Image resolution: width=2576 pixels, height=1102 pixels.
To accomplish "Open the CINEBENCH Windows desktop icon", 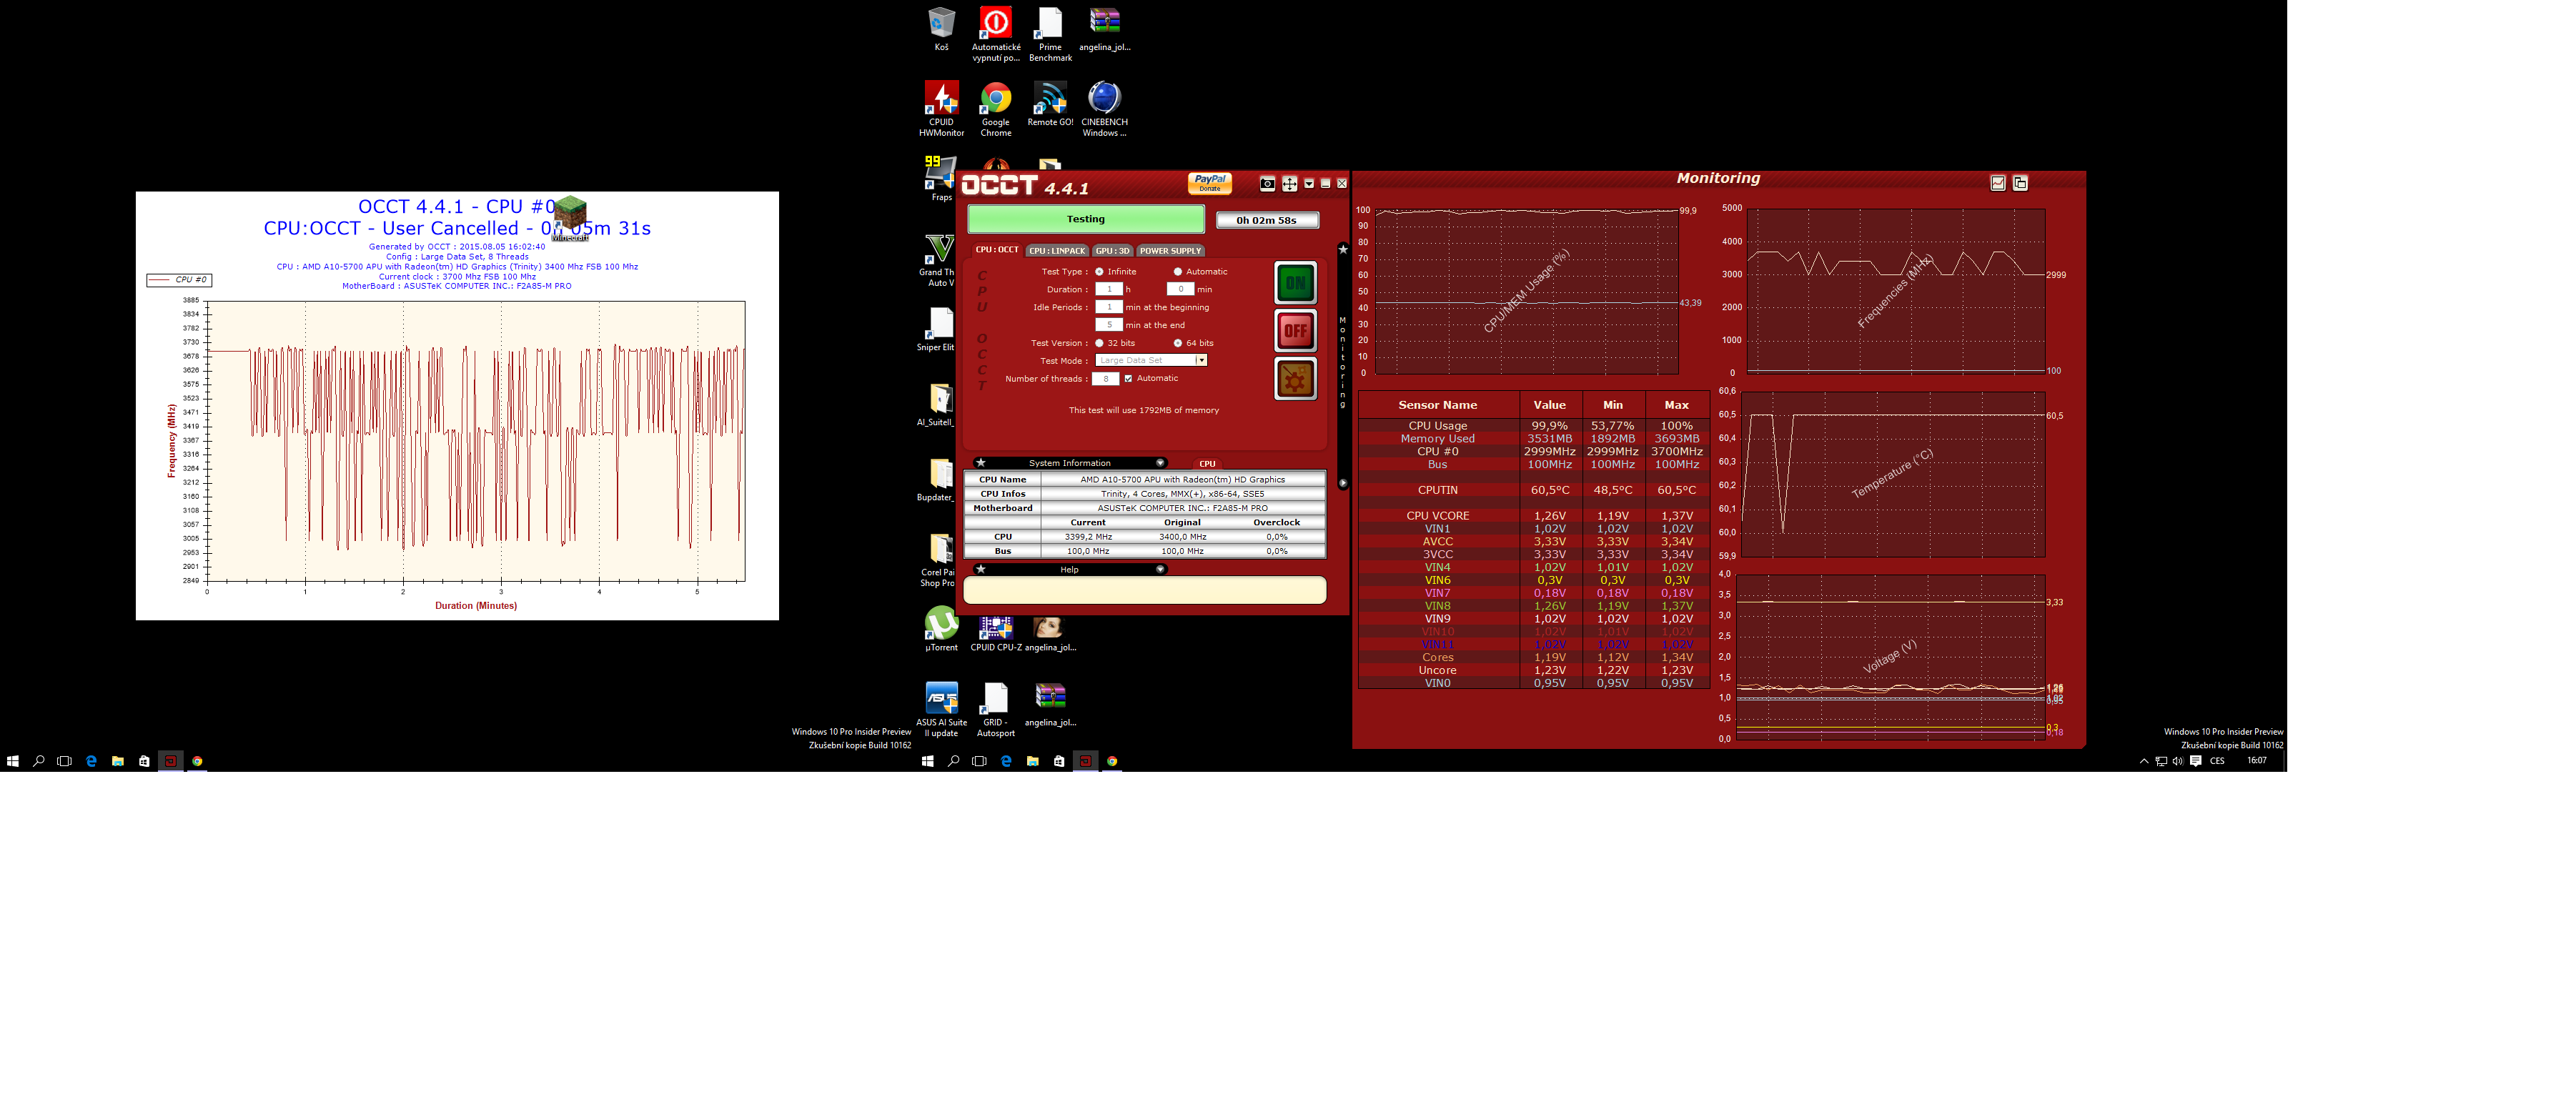I will 1104,109.
